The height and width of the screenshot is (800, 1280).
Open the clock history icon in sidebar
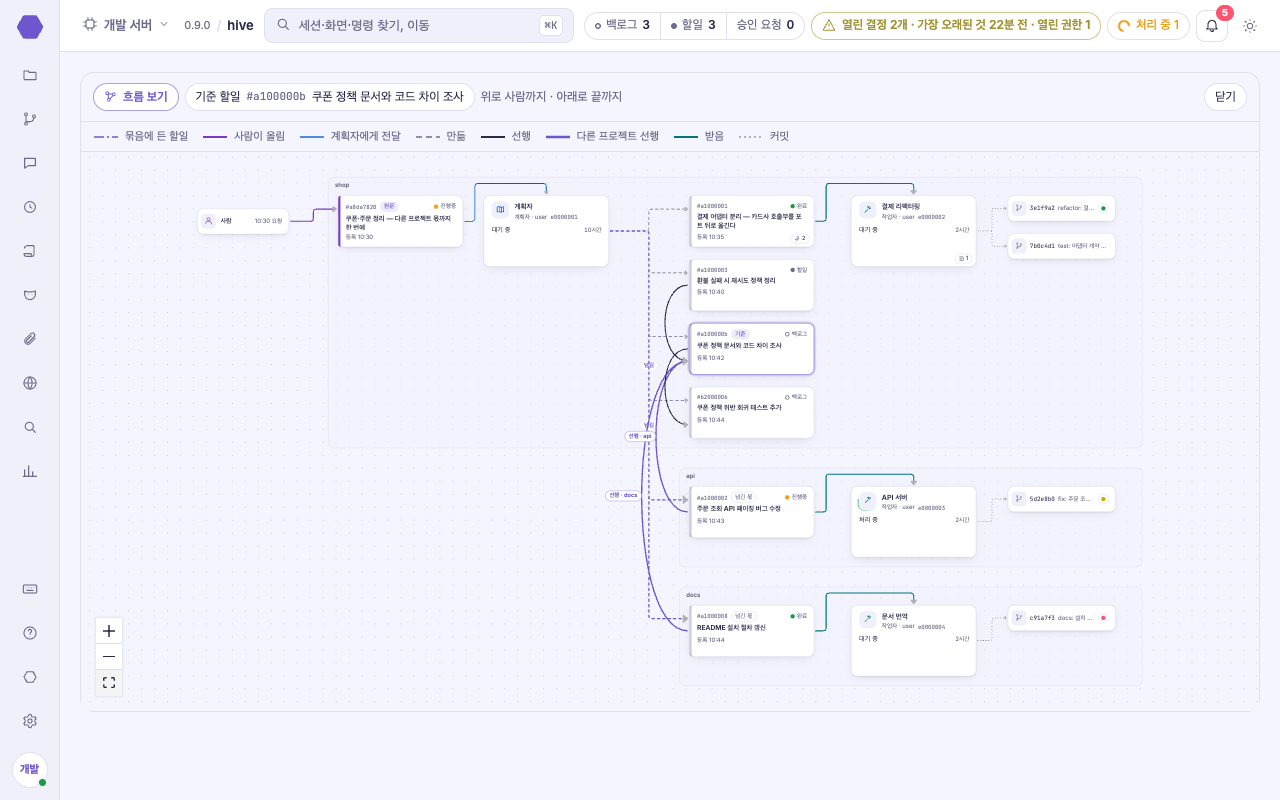30,207
